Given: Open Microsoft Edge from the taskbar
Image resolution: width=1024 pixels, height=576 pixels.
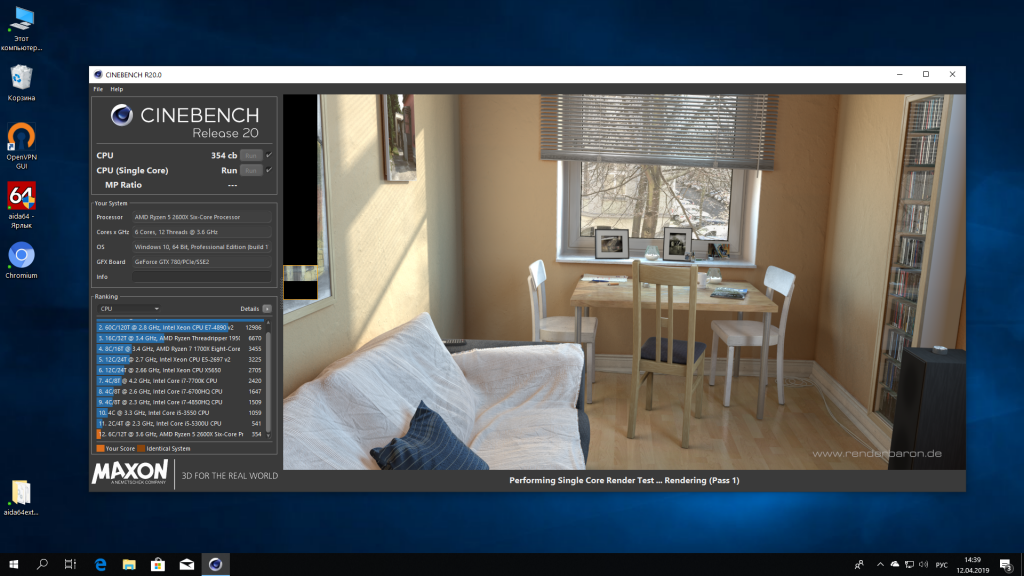Looking at the screenshot, I should [100, 565].
